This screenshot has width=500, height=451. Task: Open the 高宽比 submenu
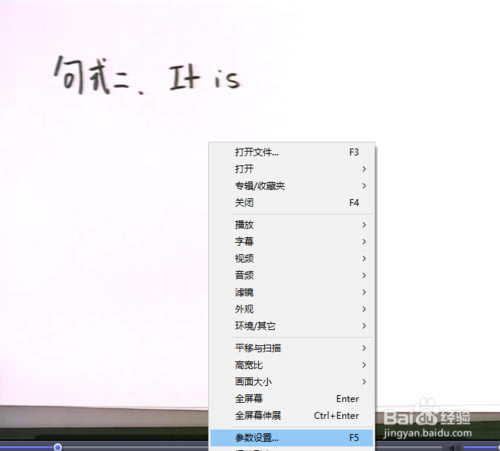[292, 365]
